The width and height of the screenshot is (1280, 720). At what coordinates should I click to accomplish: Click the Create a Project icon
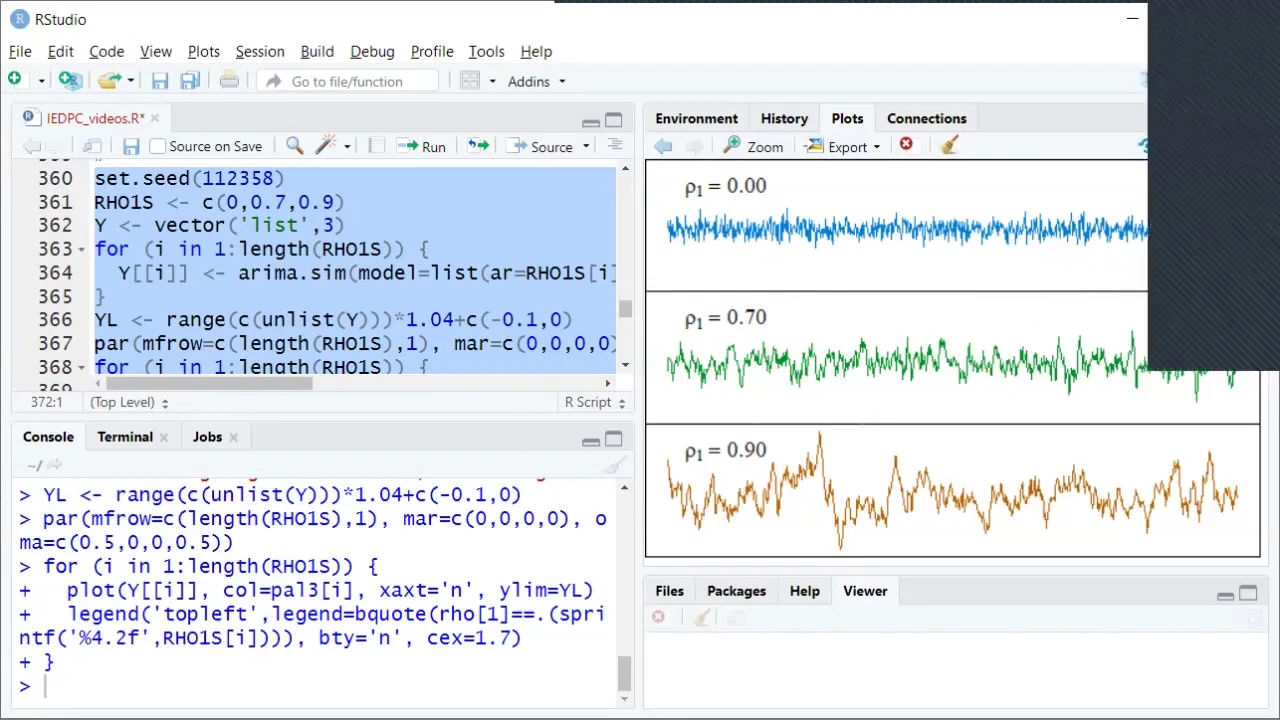coord(69,80)
